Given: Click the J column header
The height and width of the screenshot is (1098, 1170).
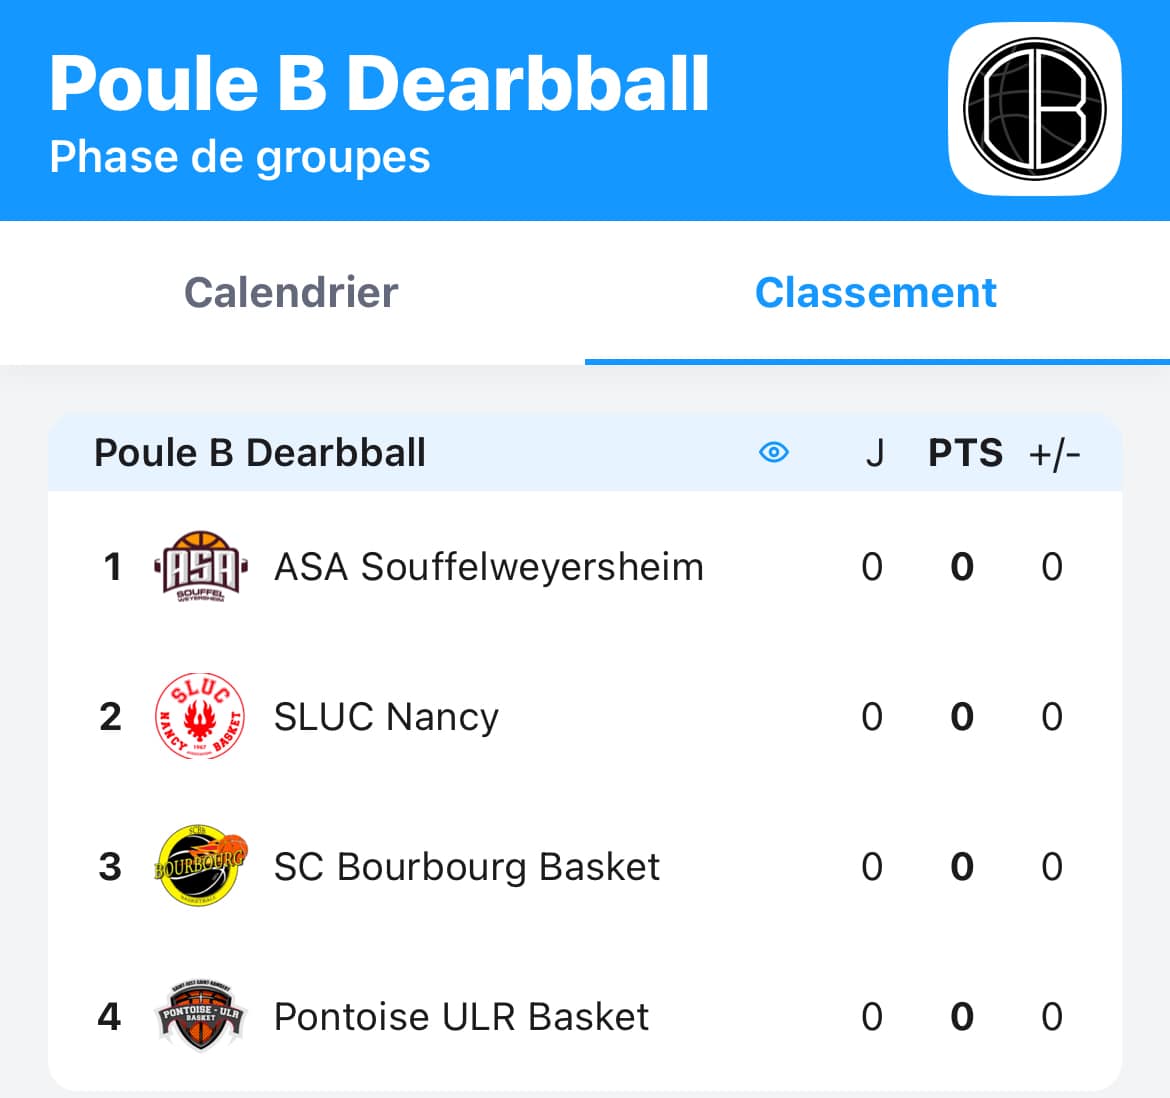Looking at the screenshot, I should 874,453.
